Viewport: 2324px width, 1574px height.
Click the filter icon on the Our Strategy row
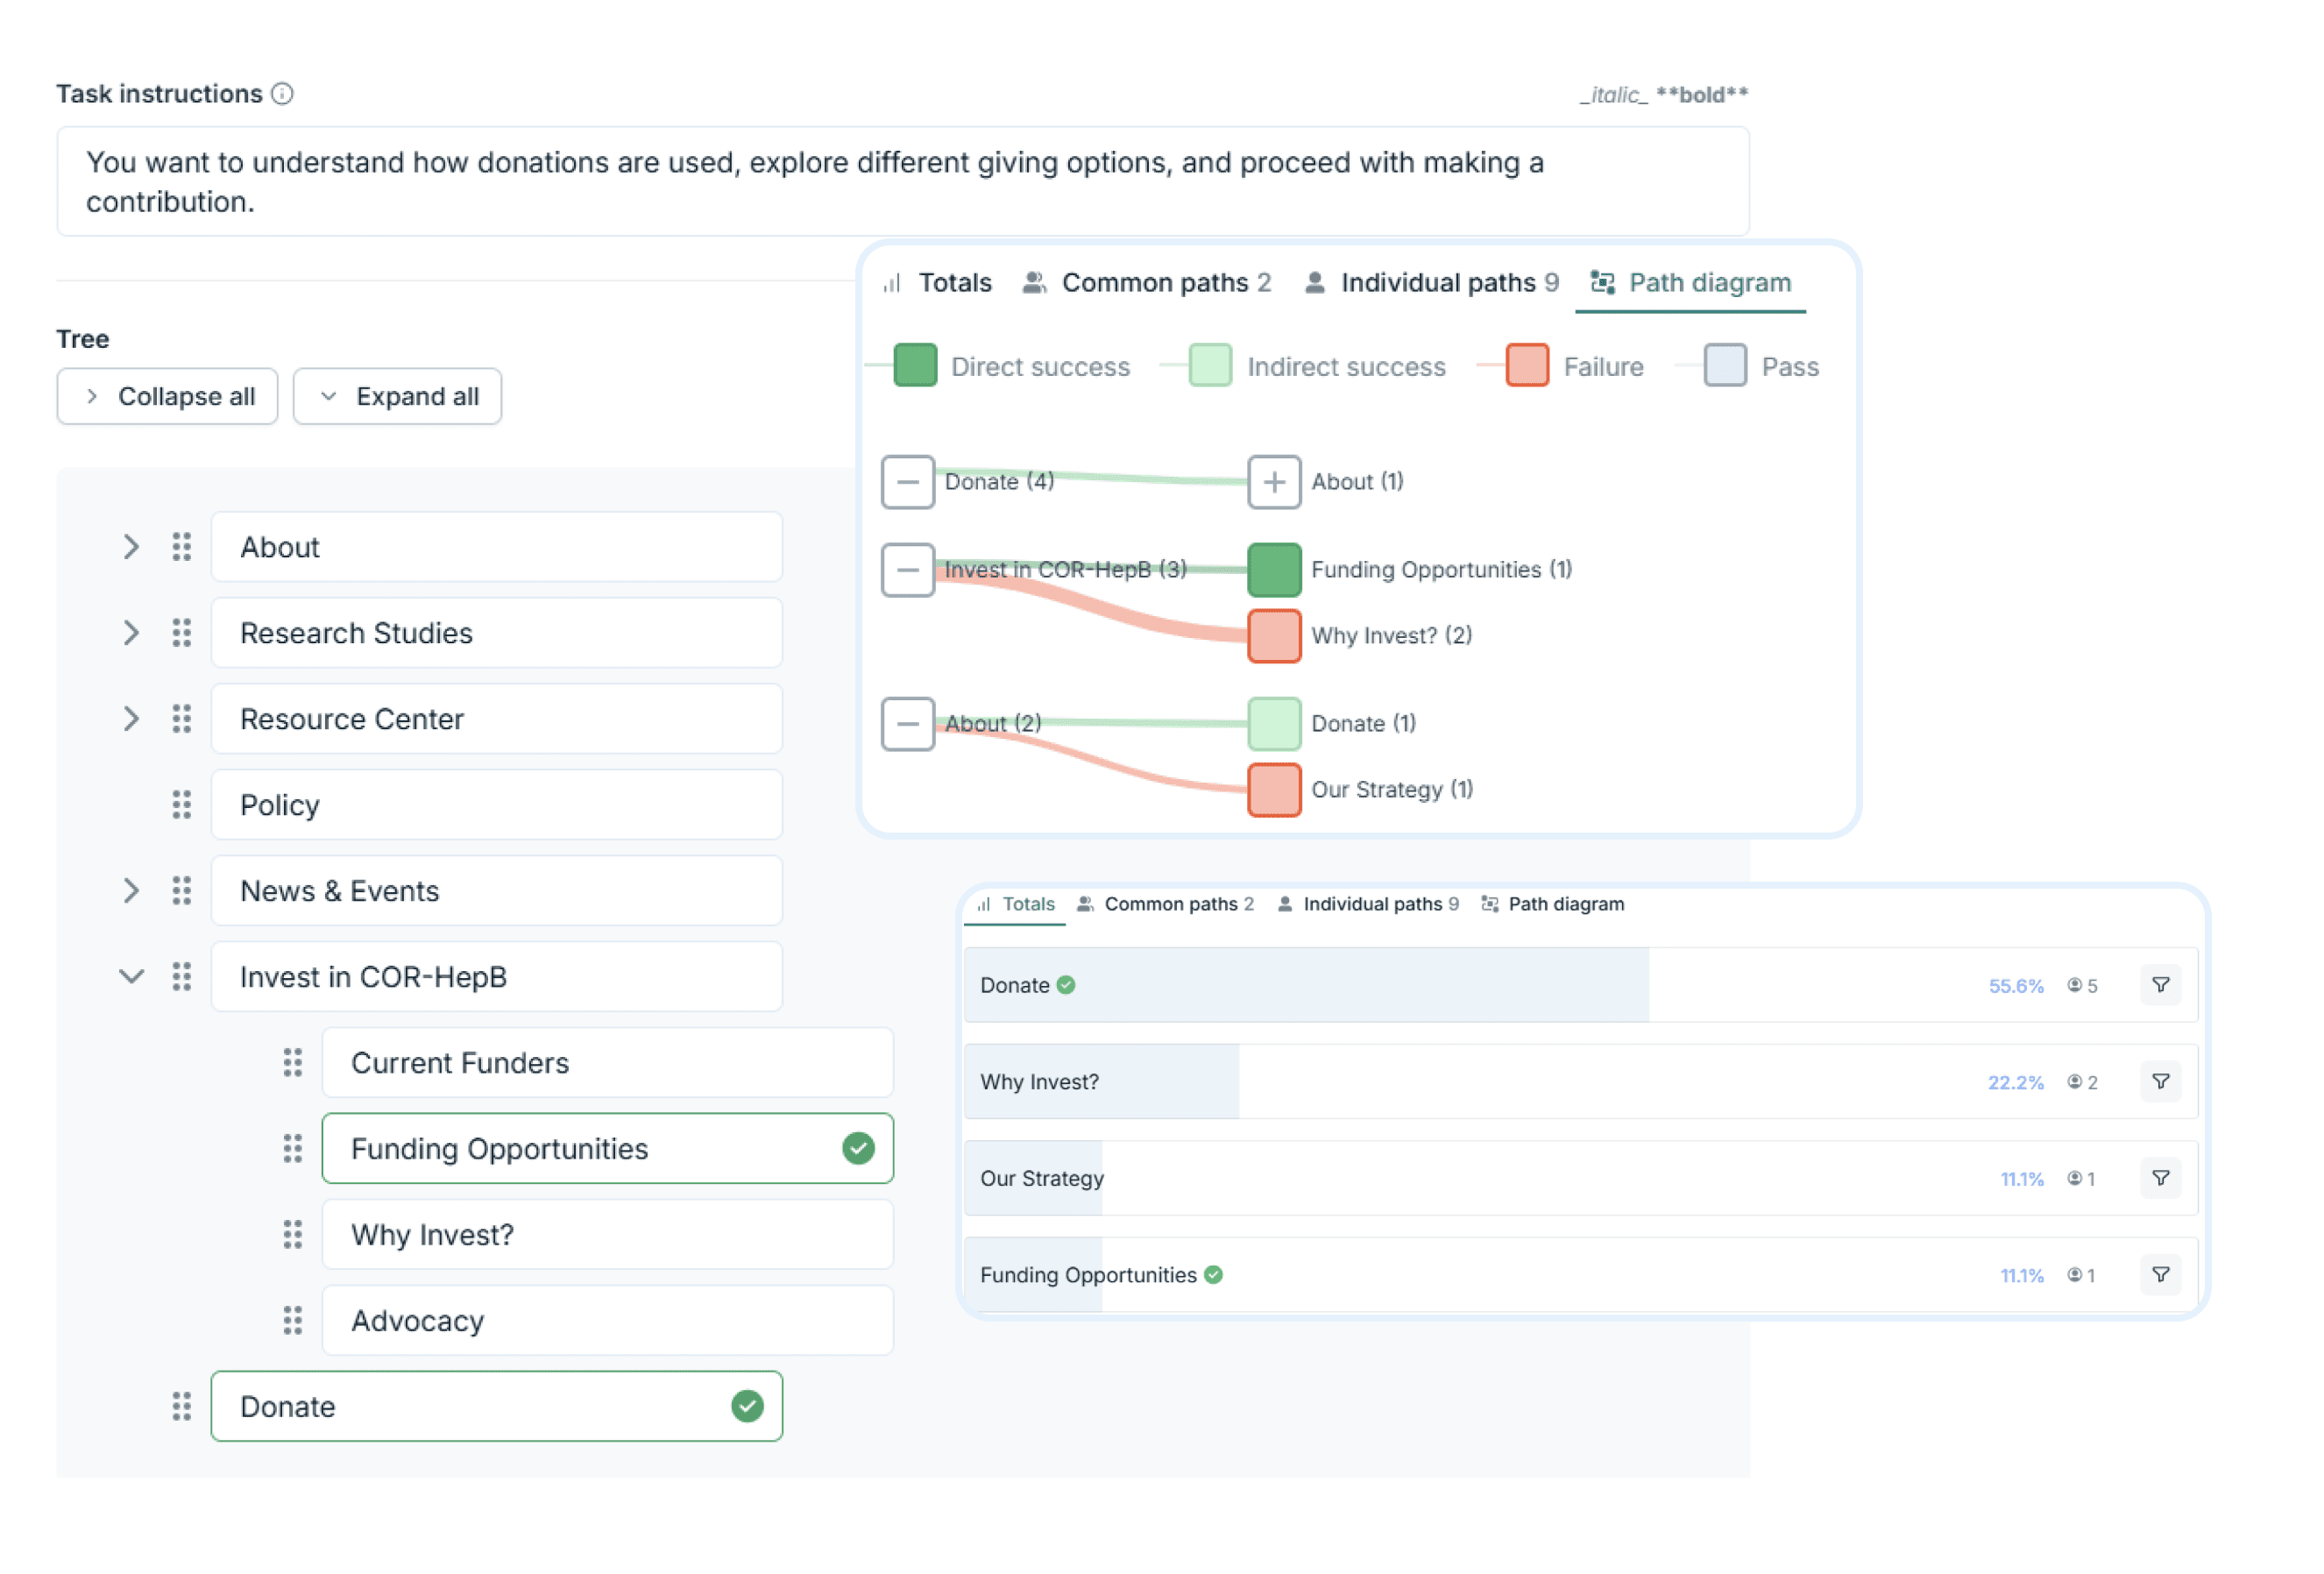[x=2160, y=1178]
